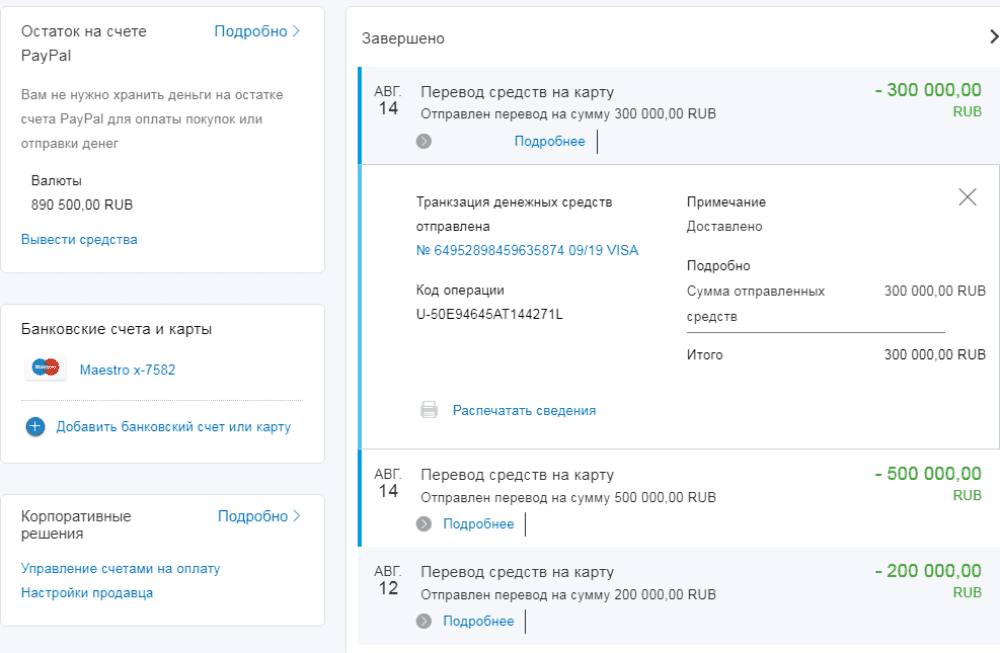Open Управление счетами на оплату
This screenshot has height=653, width=1000.
(121, 568)
